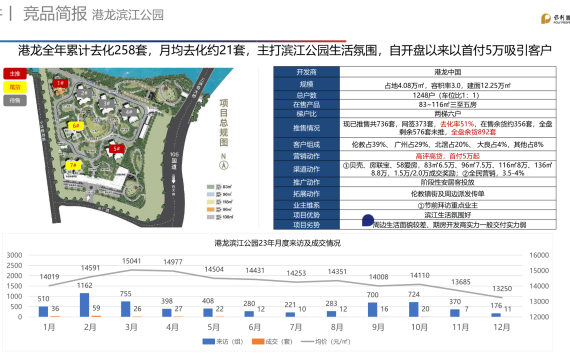Click the red 主推 legend tag
570x360 pixels.
pyautogui.click(x=15, y=74)
